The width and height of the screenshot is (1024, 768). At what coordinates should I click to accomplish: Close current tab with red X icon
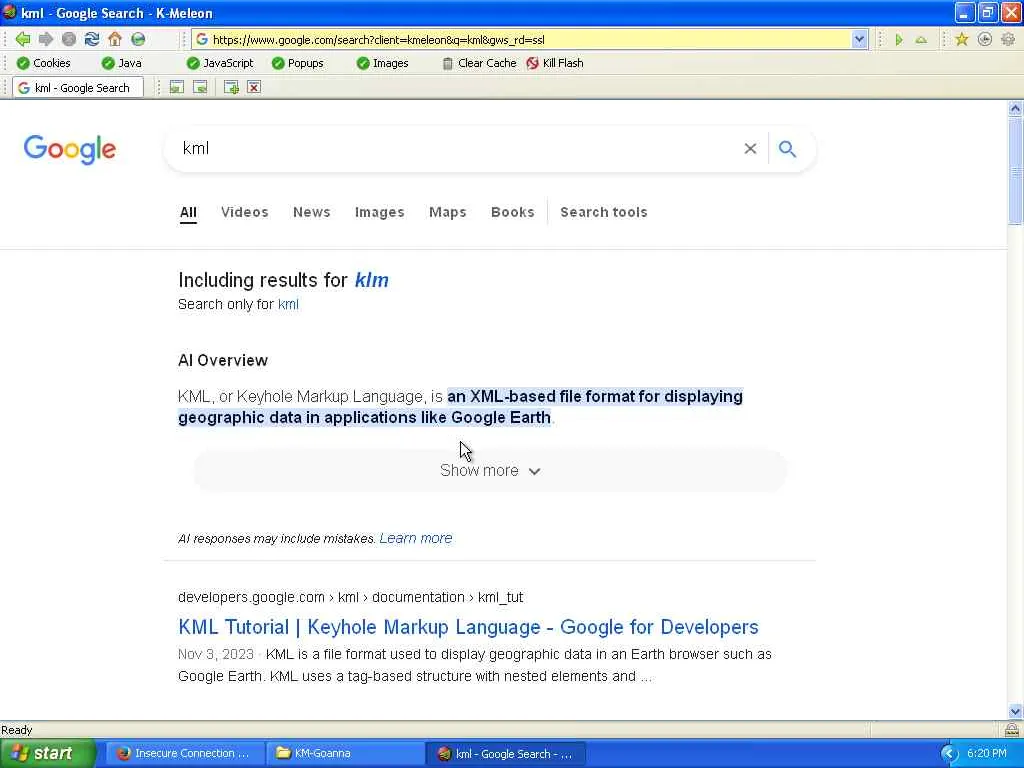(x=254, y=88)
